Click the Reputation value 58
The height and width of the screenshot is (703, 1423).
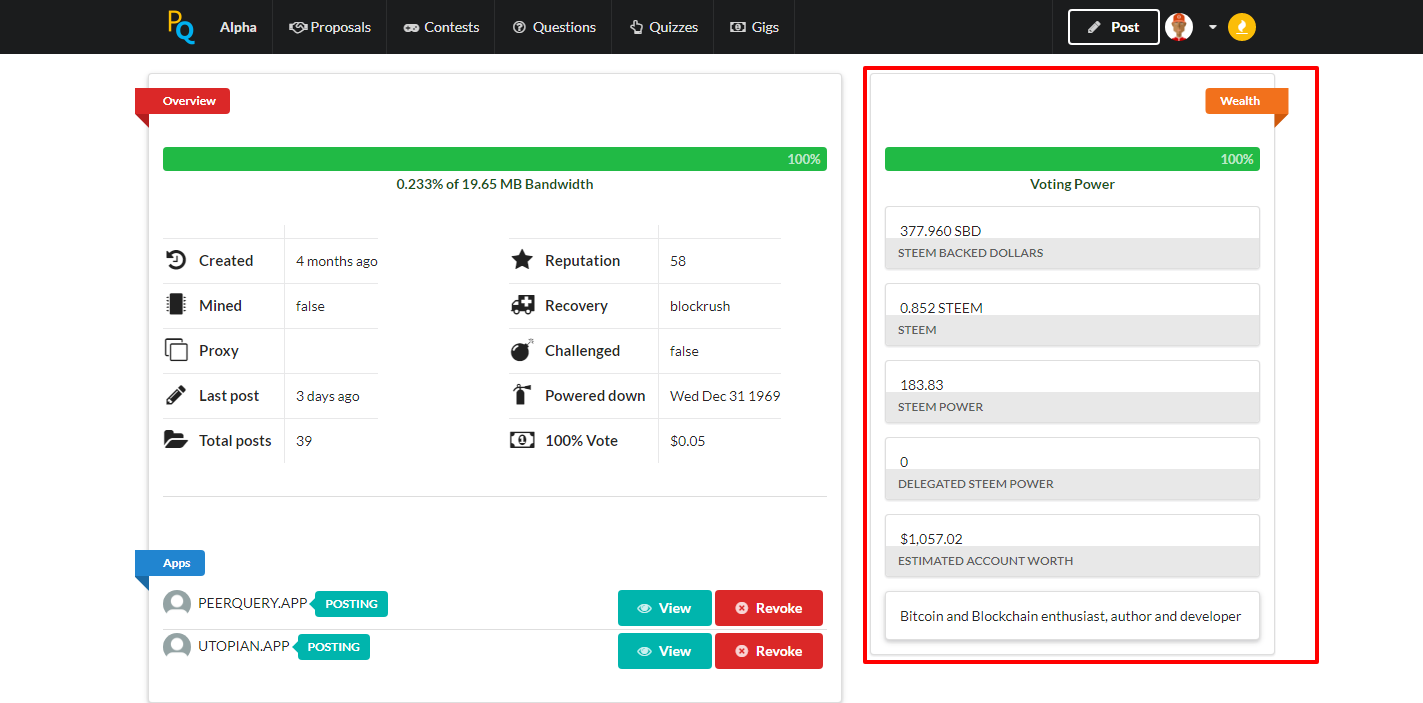[x=678, y=261]
